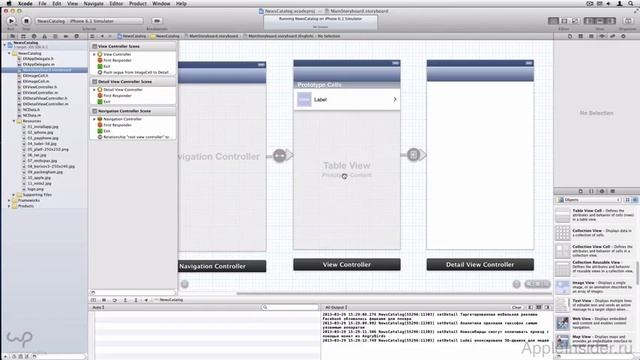Select the prototype cell Label row
Viewport: 640px width, 360px height.
coord(347,100)
